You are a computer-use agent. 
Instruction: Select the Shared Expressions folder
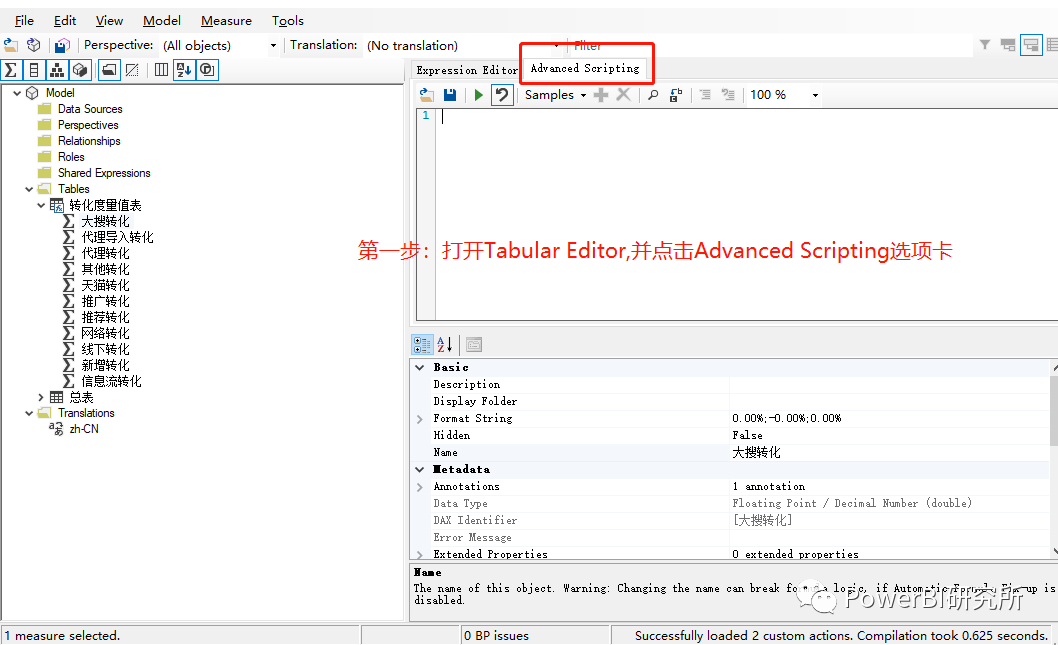(x=104, y=173)
